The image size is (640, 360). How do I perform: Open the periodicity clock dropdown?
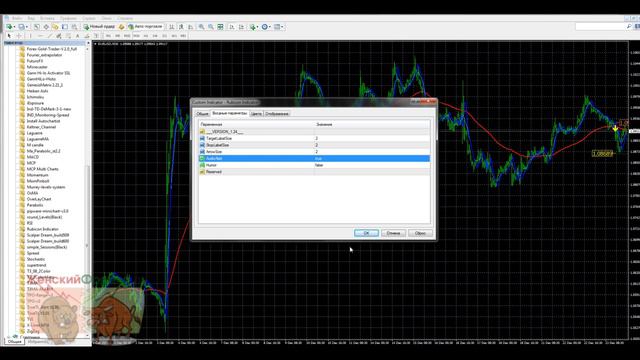pyautogui.click(x=270, y=27)
